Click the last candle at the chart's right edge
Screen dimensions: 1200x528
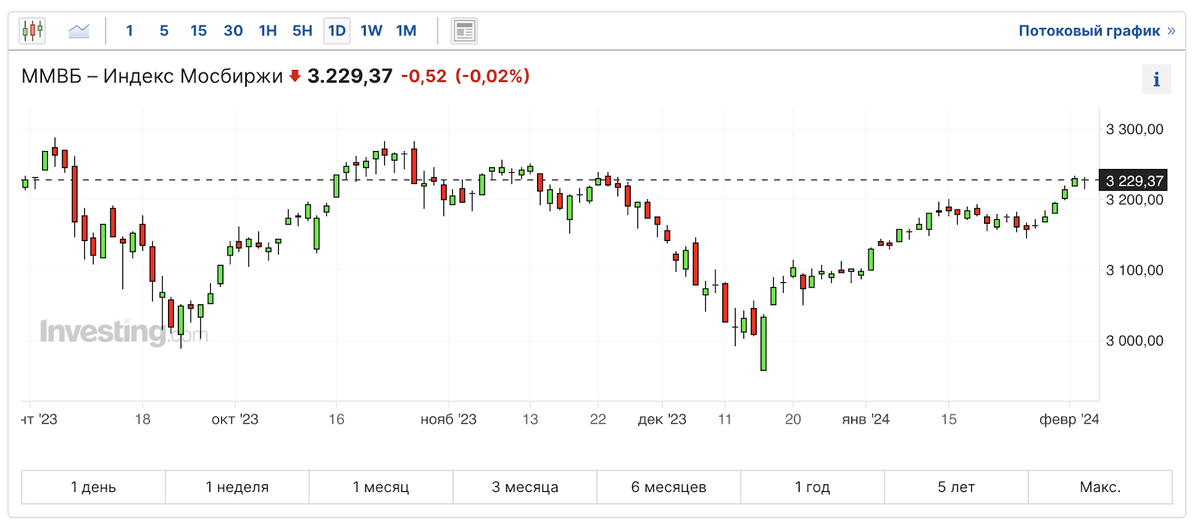(x=1085, y=181)
